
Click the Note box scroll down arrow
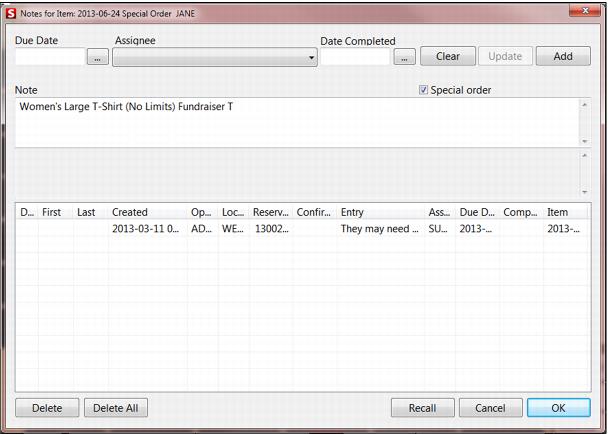(585, 141)
